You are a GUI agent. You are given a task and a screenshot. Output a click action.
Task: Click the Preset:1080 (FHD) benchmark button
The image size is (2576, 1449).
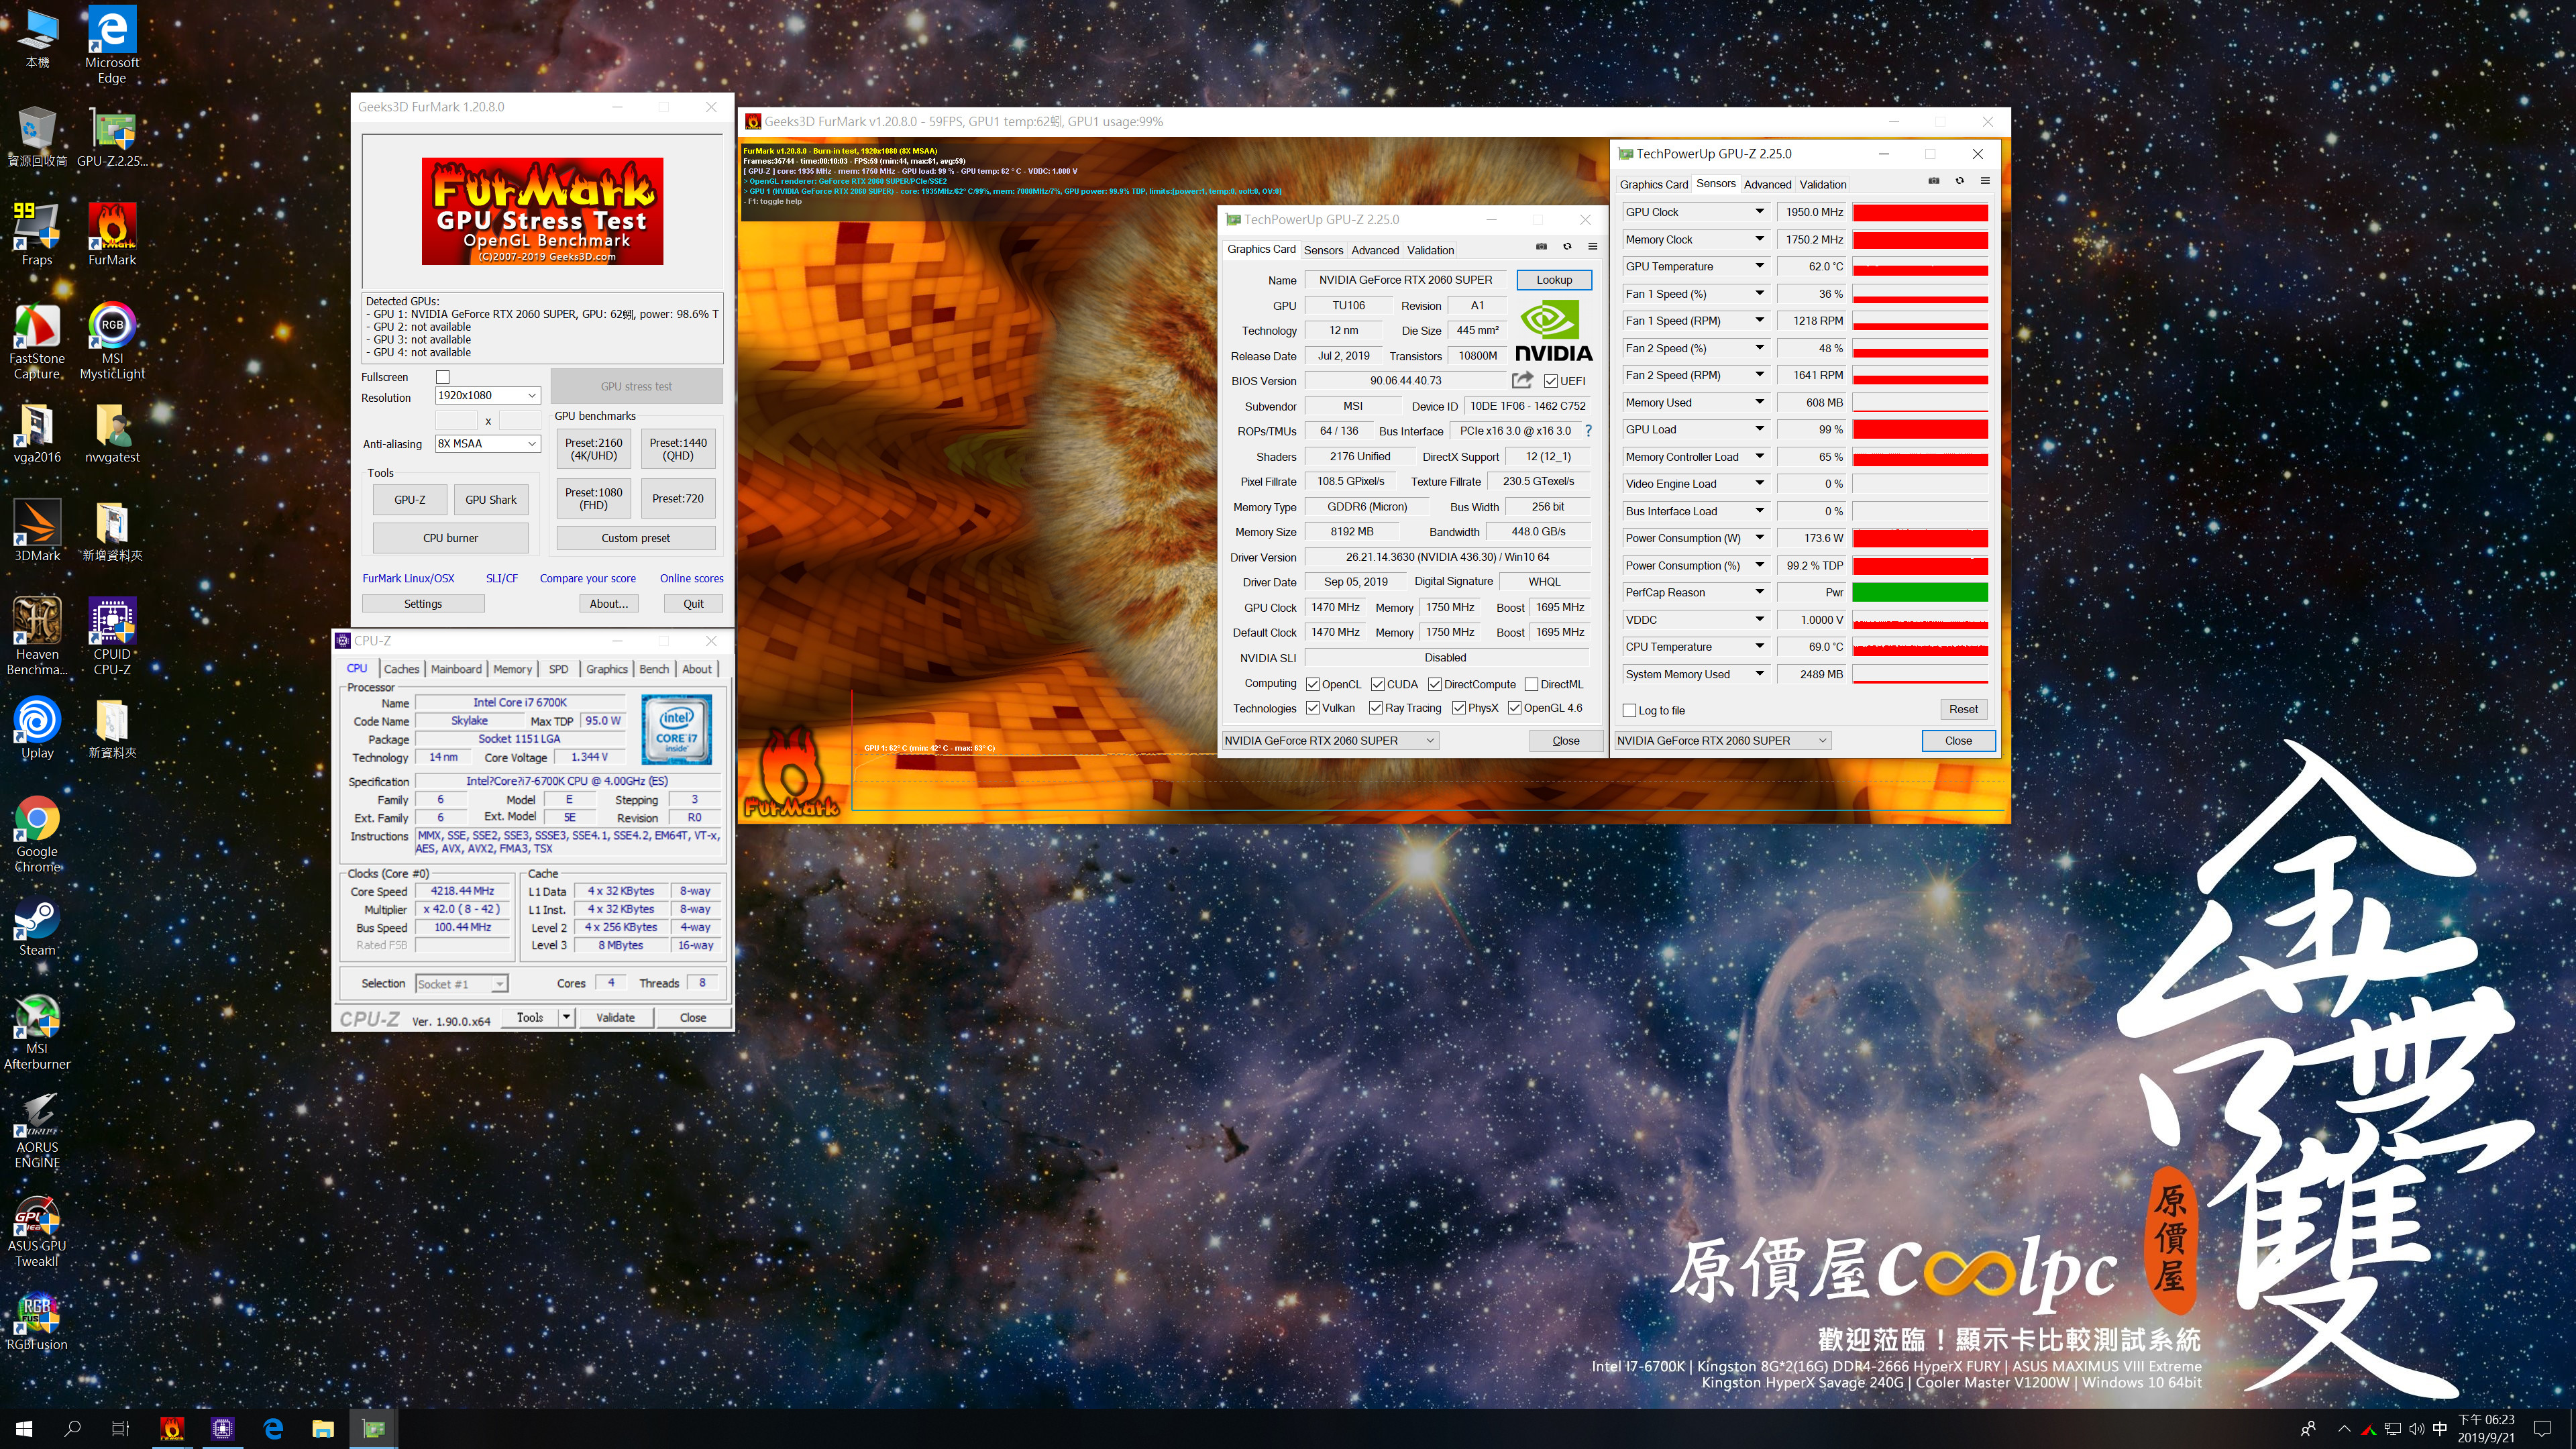593,498
